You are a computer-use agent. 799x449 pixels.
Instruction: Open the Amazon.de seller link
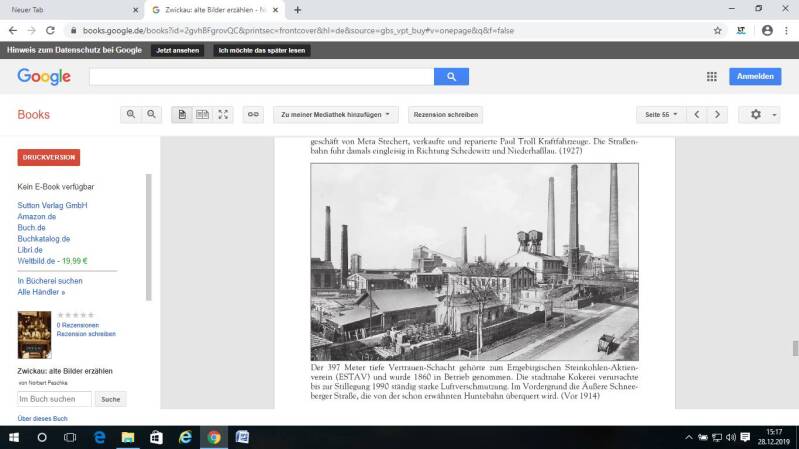(x=37, y=216)
